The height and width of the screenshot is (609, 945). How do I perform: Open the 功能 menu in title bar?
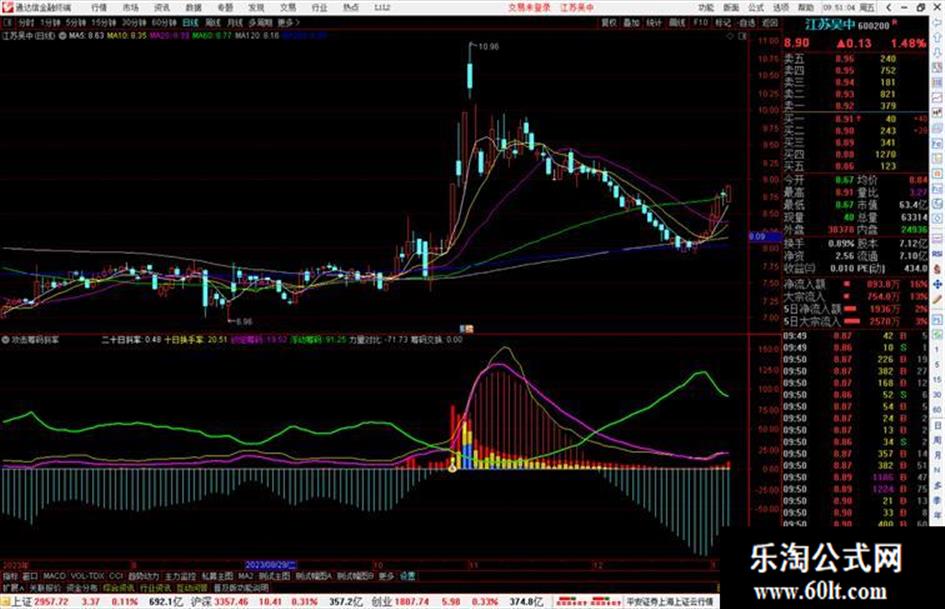tap(706, 8)
